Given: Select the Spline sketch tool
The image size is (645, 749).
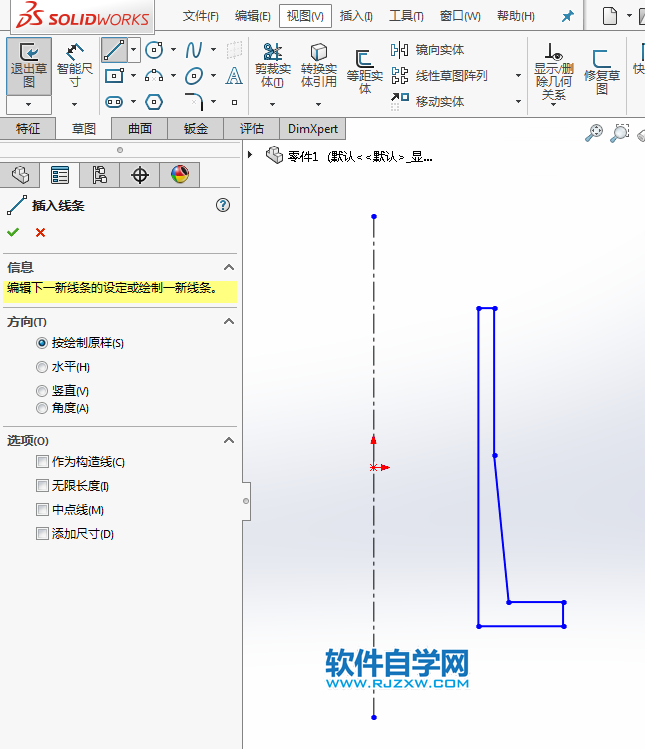Looking at the screenshot, I should (x=194, y=50).
